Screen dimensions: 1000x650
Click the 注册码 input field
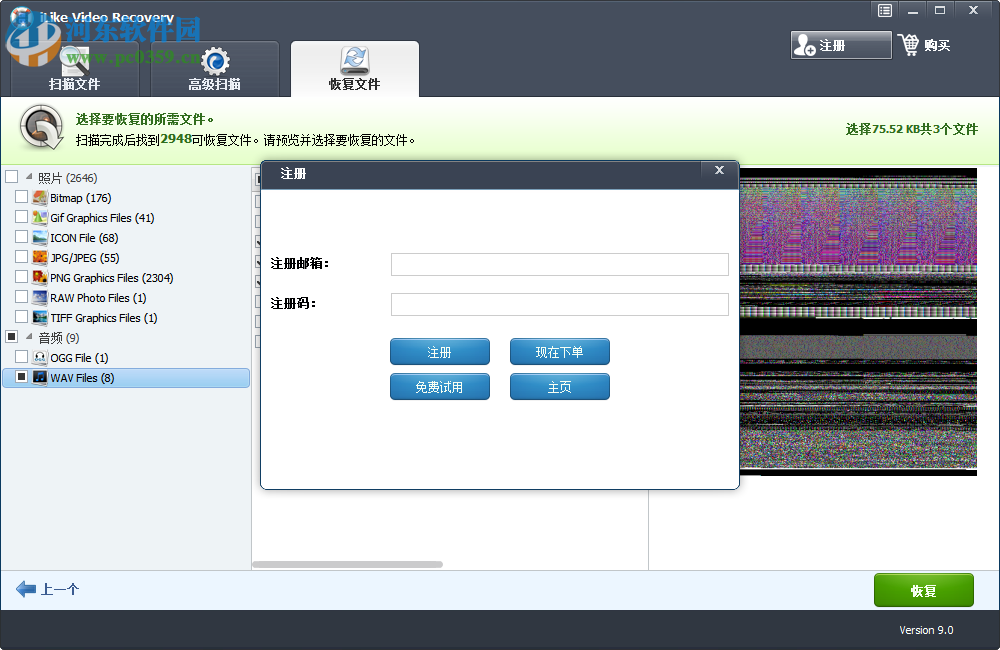(559, 304)
